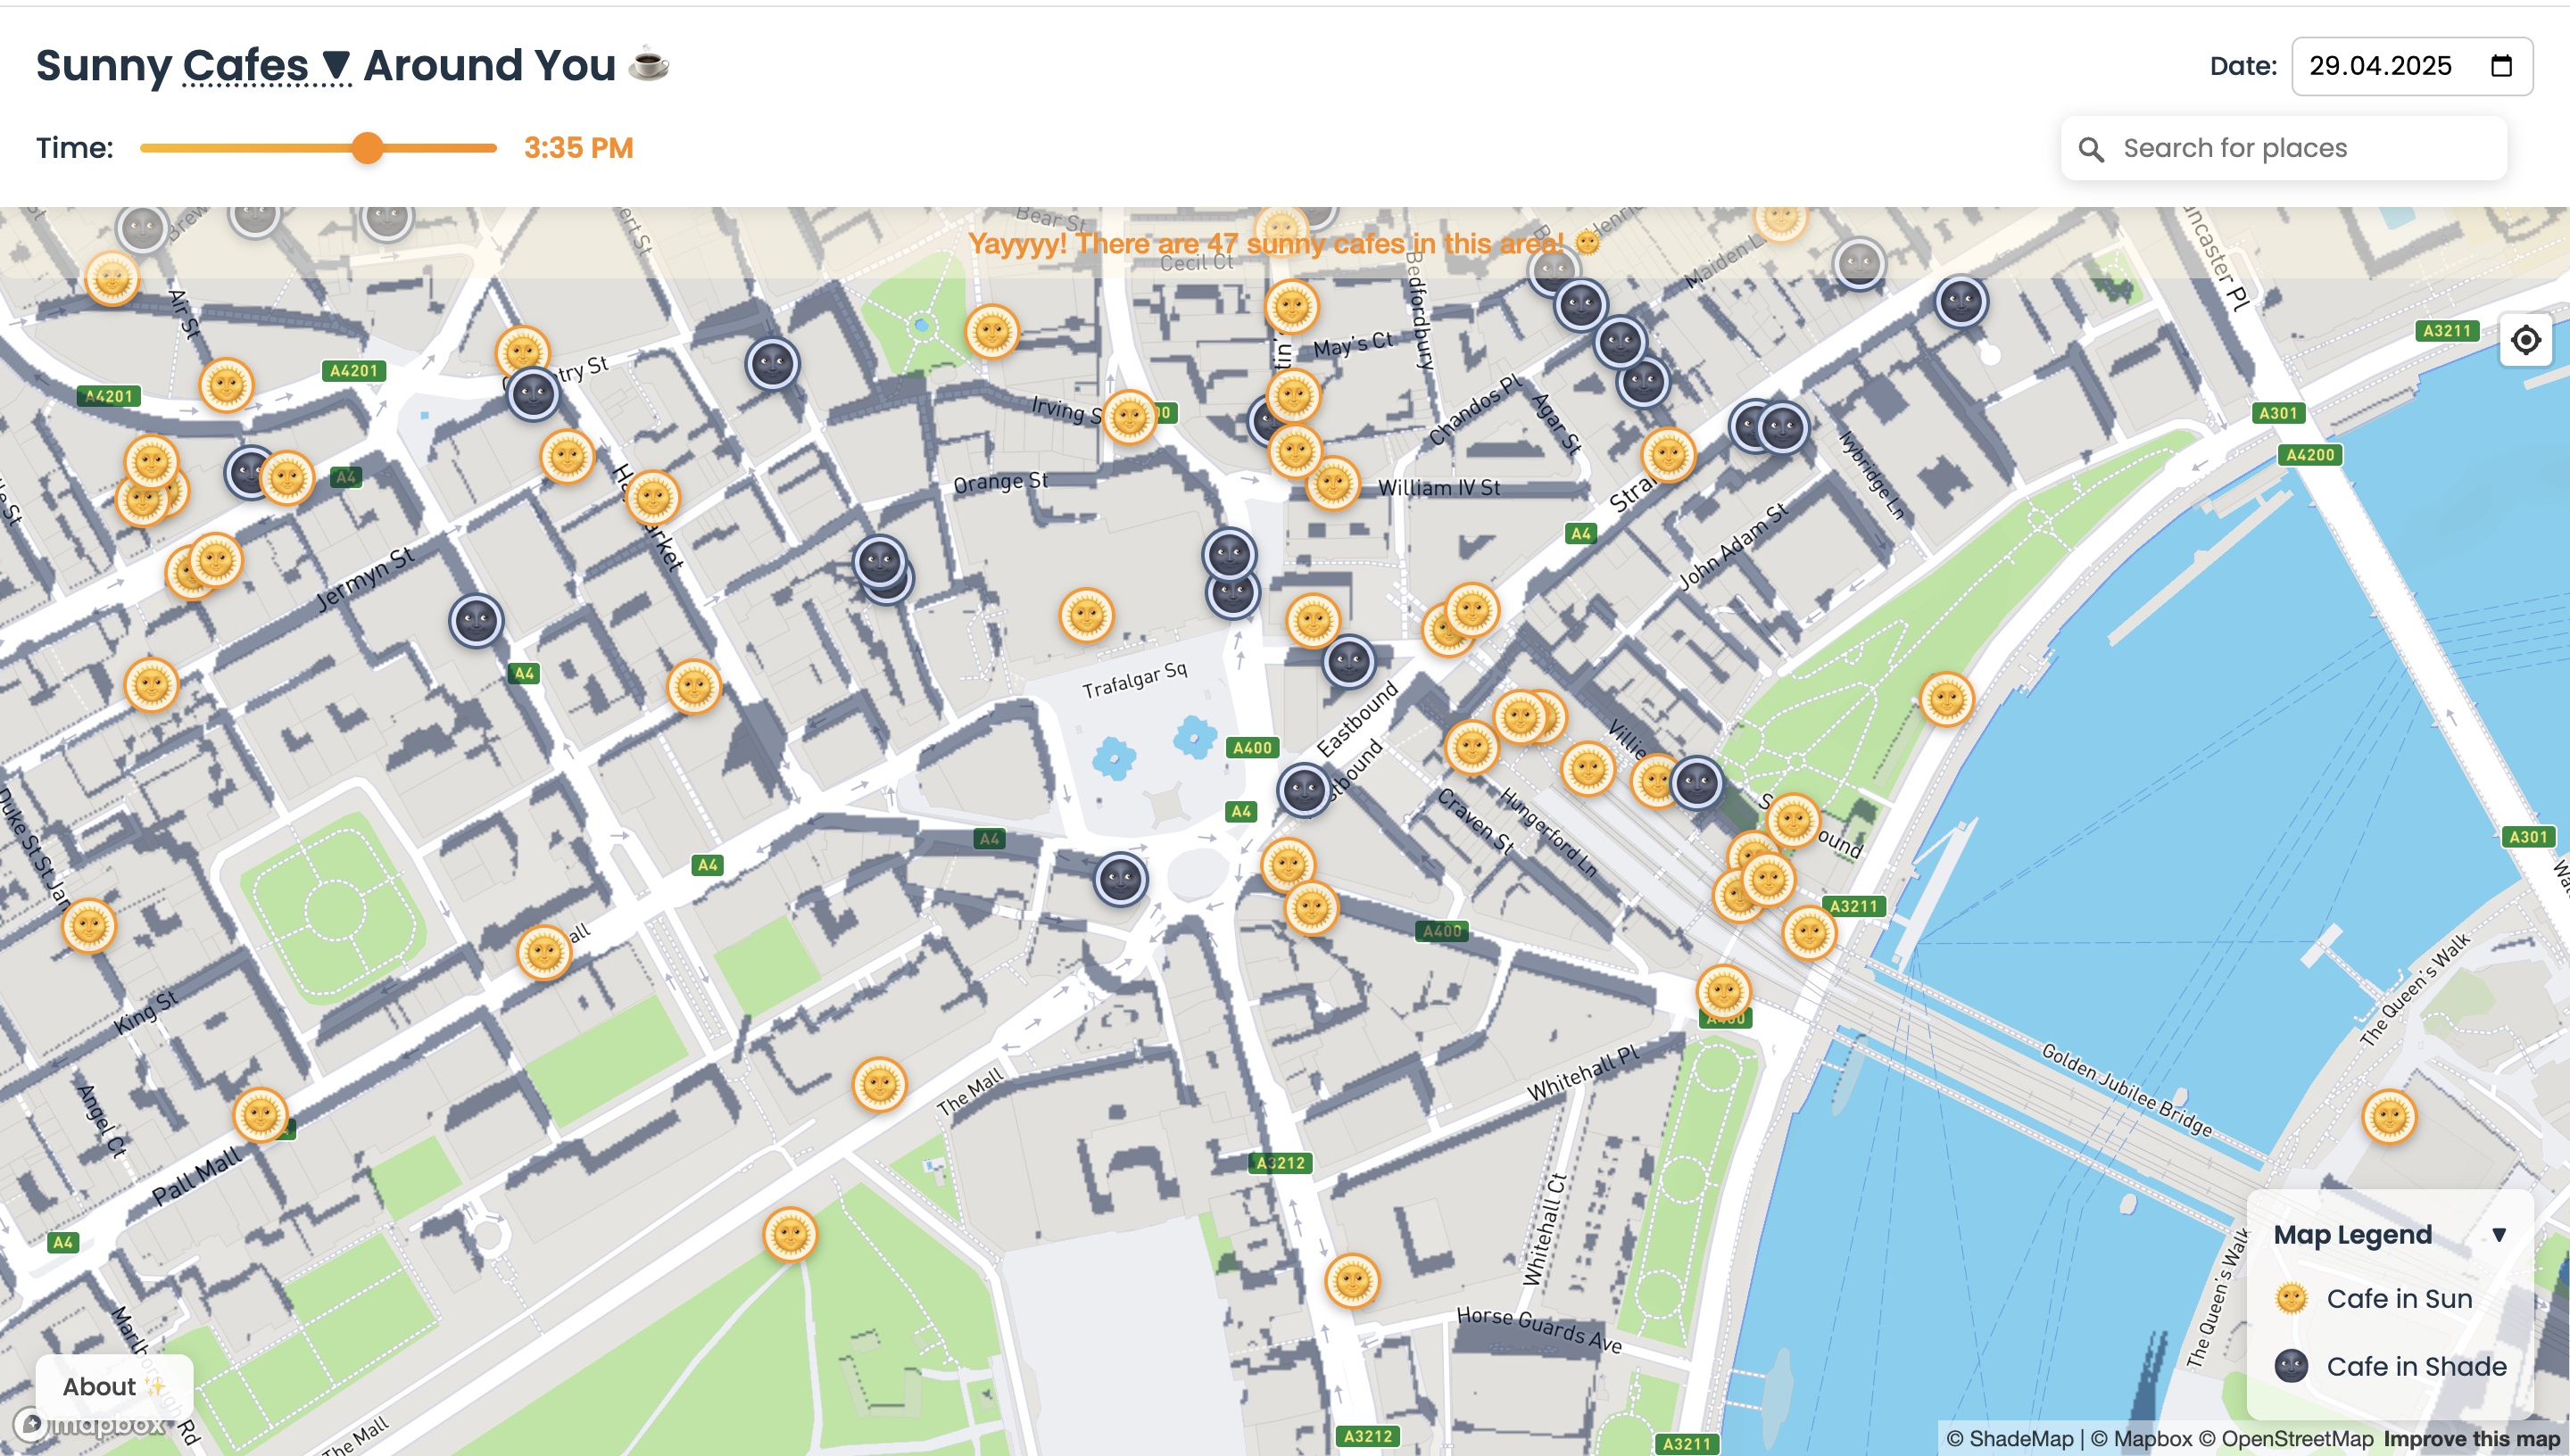2570x1456 pixels.
Task: Click the Mapbox logo
Action: pyautogui.click(x=90, y=1423)
